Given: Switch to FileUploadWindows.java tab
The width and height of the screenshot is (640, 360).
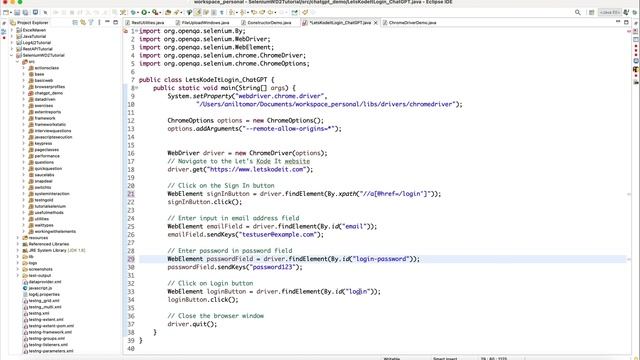Looking at the screenshot, I should click(x=205, y=22).
